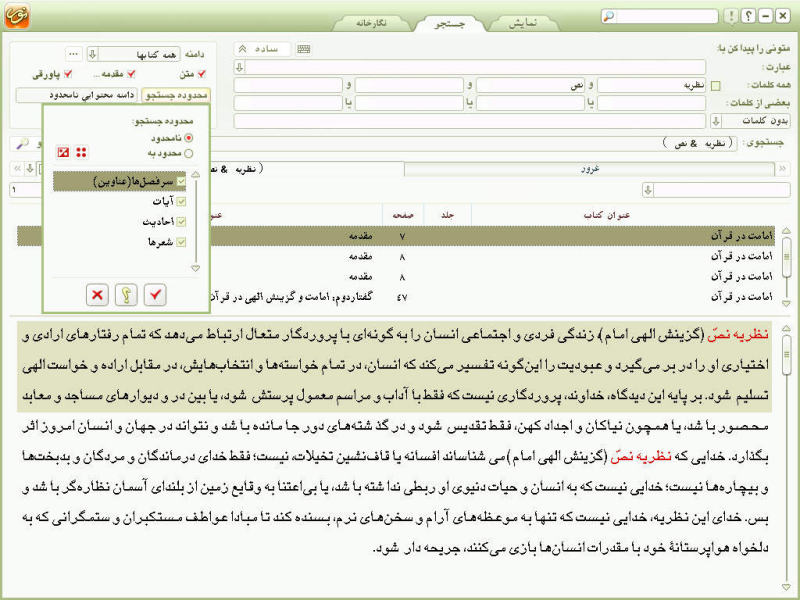
Task: Open the همه کتابها scope dropdown
Action: pos(92,54)
